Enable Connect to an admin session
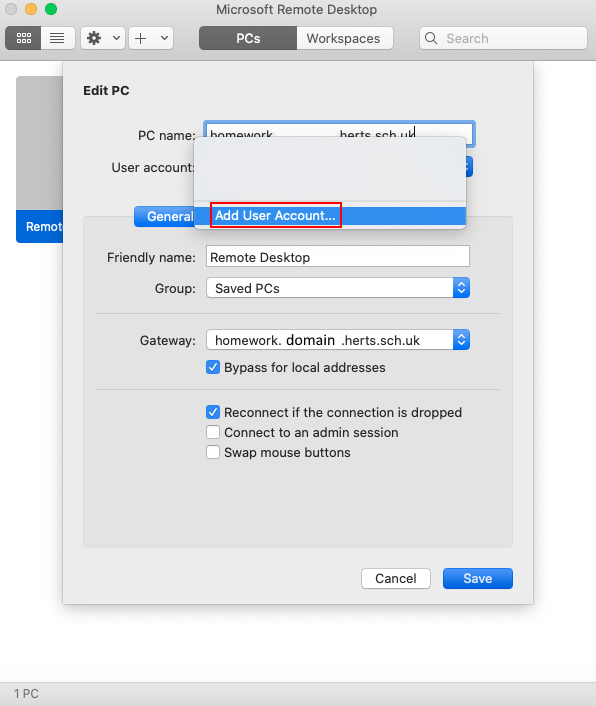Image resolution: width=596 pixels, height=706 pixels. pyautogui.click(x=213, y=432)
